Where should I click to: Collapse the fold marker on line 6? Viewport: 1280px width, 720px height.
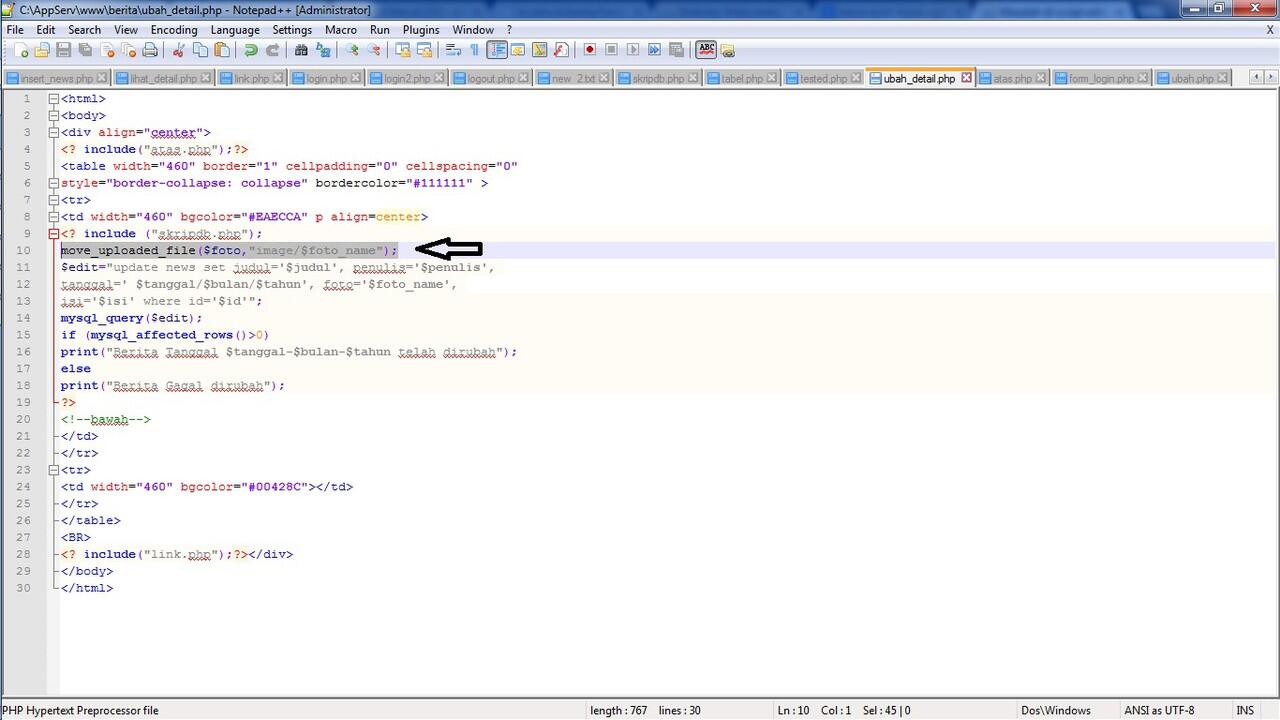coord(53,183)
